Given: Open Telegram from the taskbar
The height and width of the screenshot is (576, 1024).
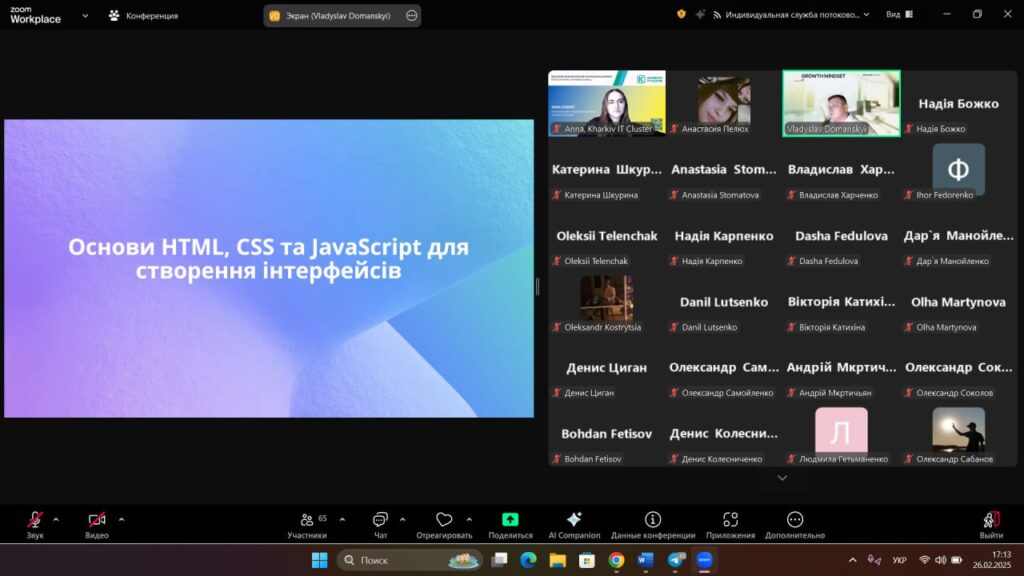Looking at the screenshot, I should point(675,560).
